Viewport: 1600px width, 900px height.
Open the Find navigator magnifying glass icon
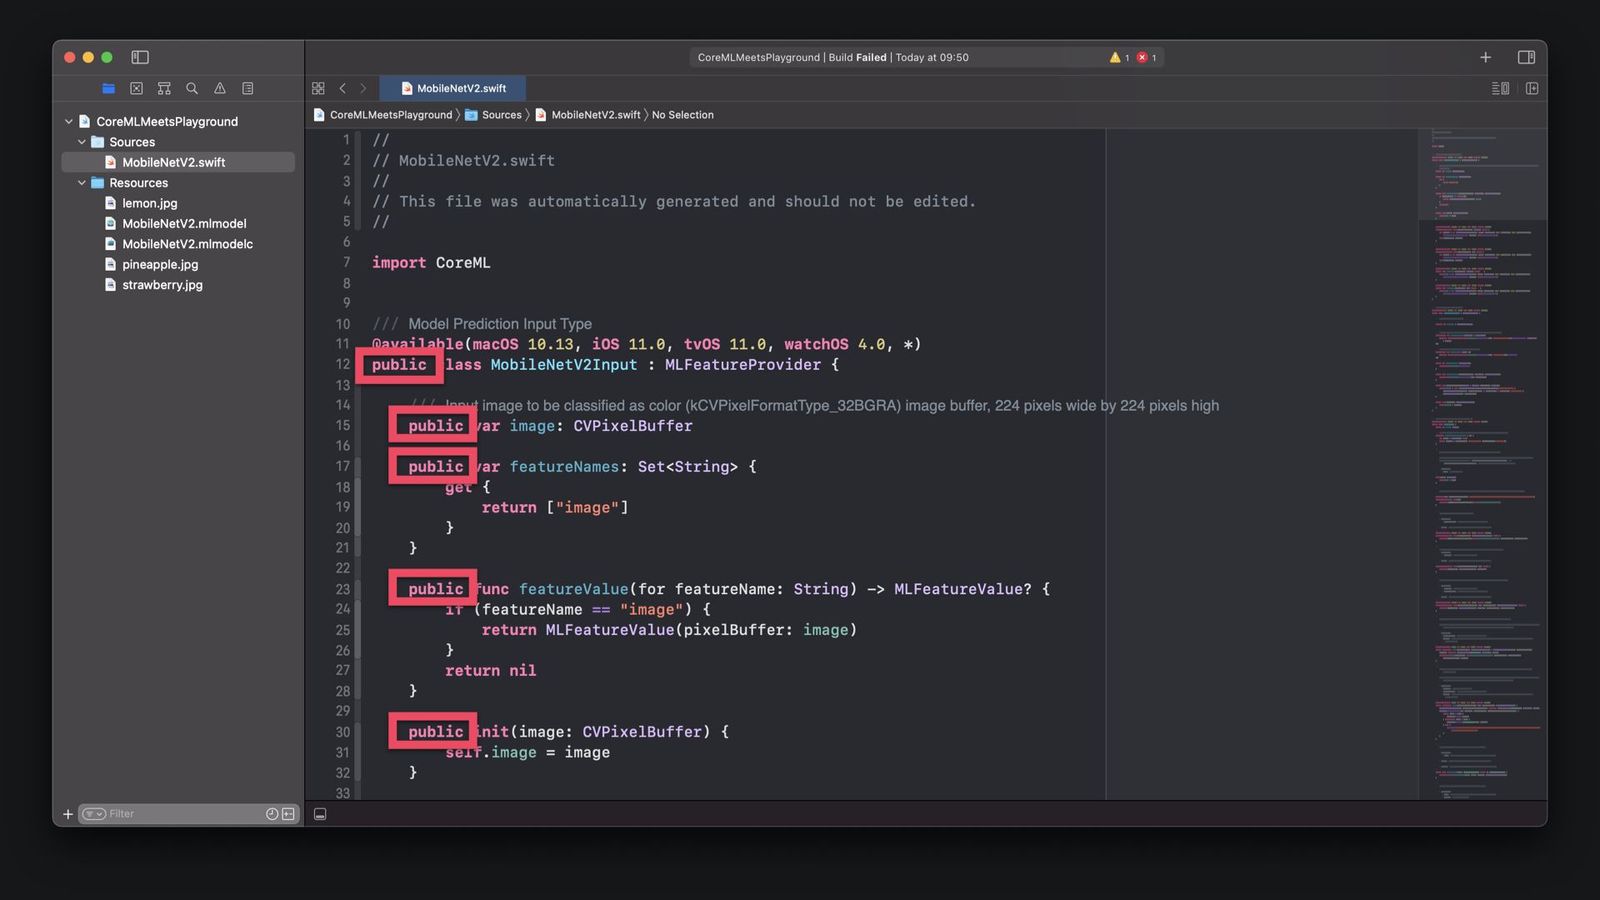(192, 88)
